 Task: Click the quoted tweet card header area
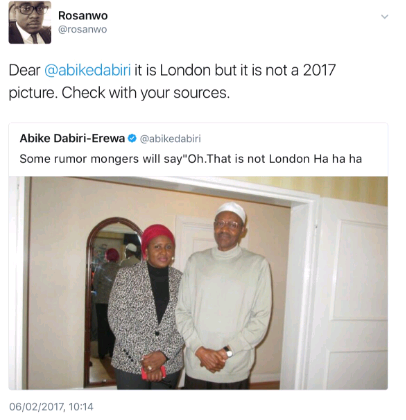[198, 149]
